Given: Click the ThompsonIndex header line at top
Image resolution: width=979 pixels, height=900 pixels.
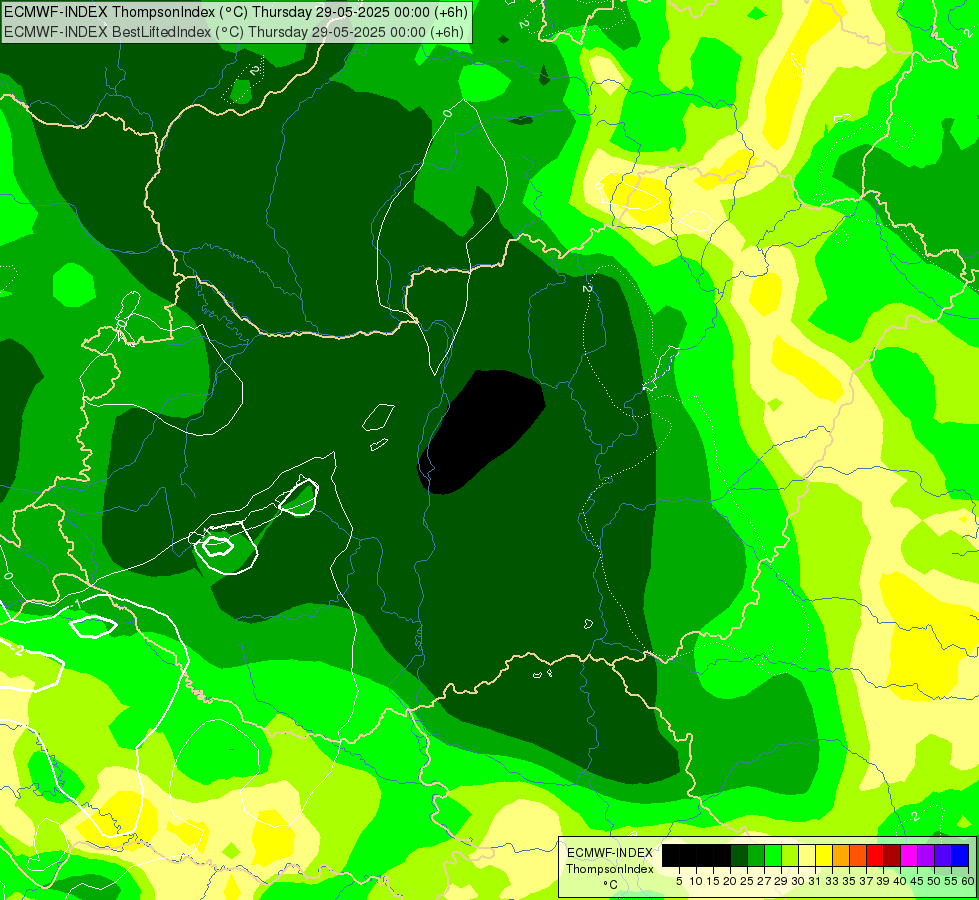Looking at the screenshot, I should click(x=236, y=11).
